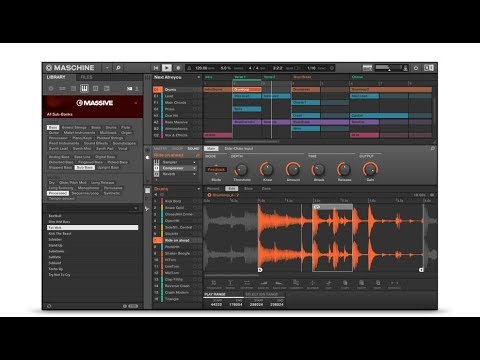This screenshot has width=480, height=360.
Task: Open the Reverb plug-in dropdown arrow
Action: point(194,174)
